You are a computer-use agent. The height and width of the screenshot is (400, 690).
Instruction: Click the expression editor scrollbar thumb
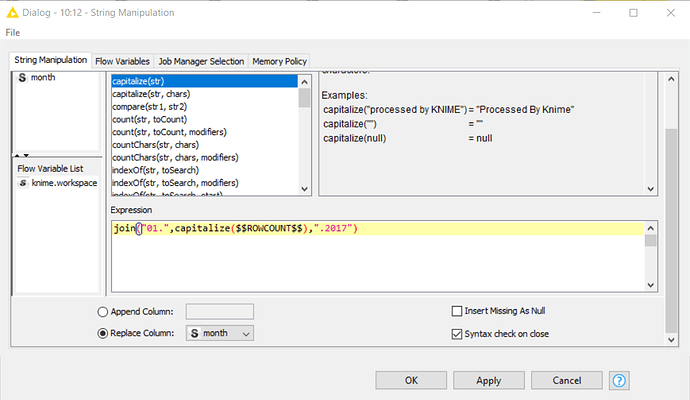pos(651,241)
